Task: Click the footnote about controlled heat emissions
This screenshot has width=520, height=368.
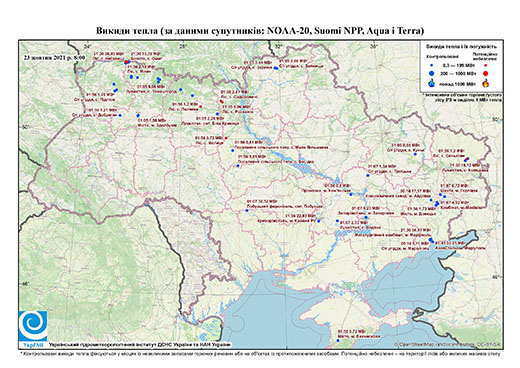Action: [x=260, y=353]
